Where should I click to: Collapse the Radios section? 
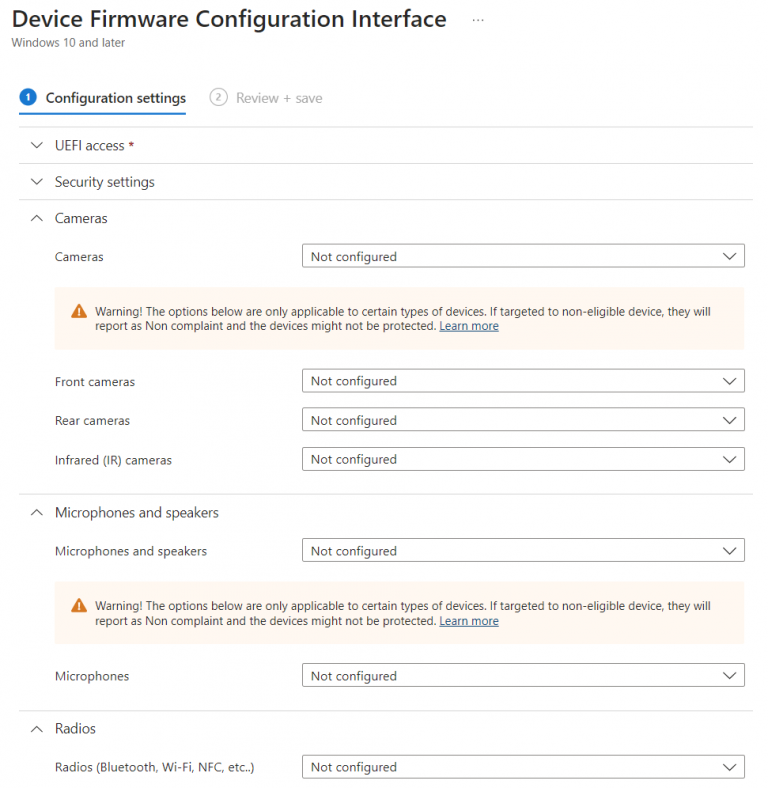pos(37,729)
